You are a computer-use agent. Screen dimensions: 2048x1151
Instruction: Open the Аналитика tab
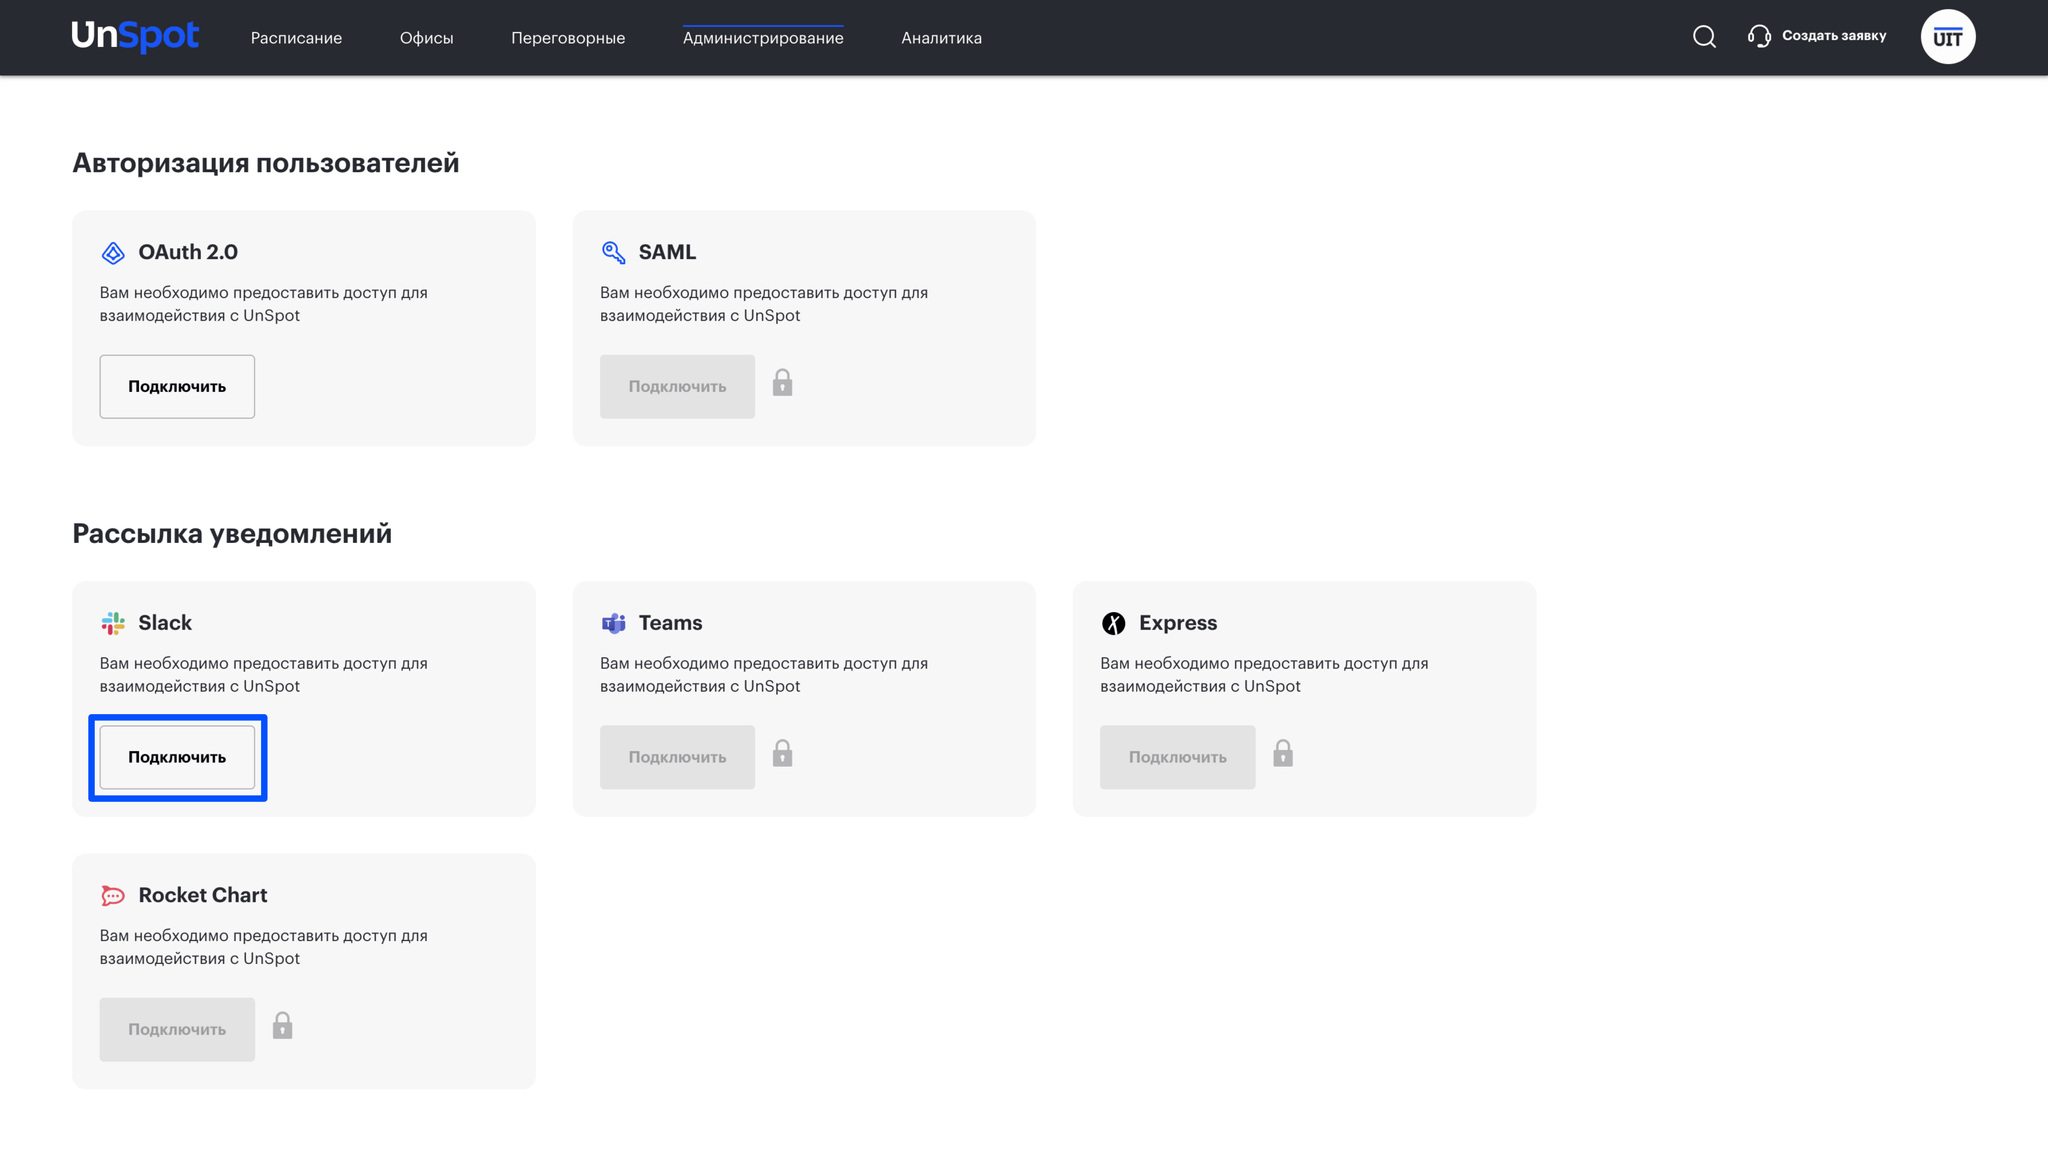[x=941, y=38]
